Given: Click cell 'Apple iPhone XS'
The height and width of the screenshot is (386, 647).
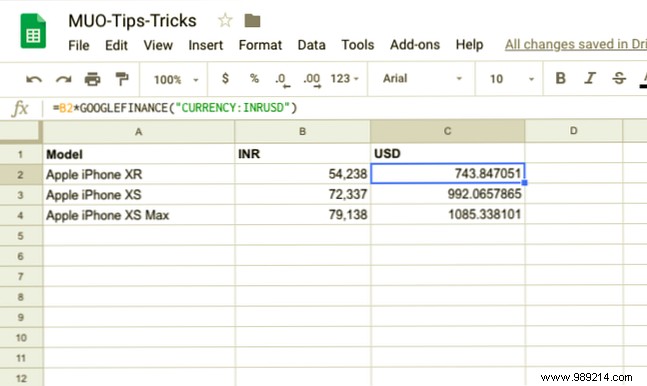Looking at the screenshot, I should click(x=139, y=194).
